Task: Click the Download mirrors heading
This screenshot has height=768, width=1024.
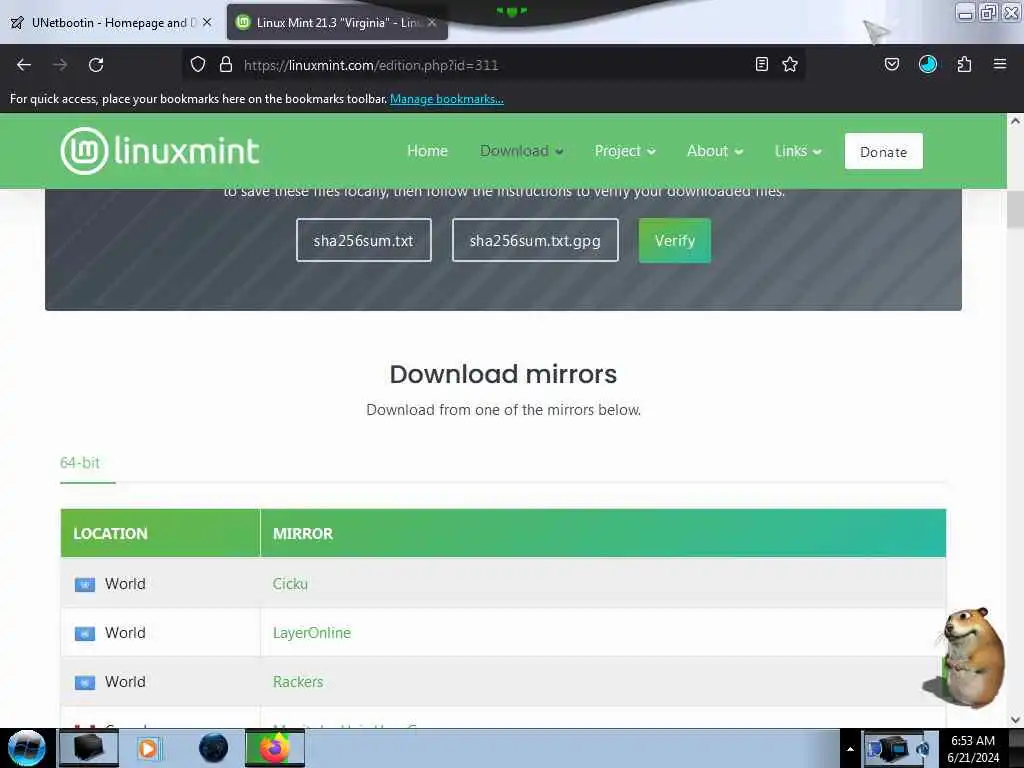Action: click(x=503, y=374)
